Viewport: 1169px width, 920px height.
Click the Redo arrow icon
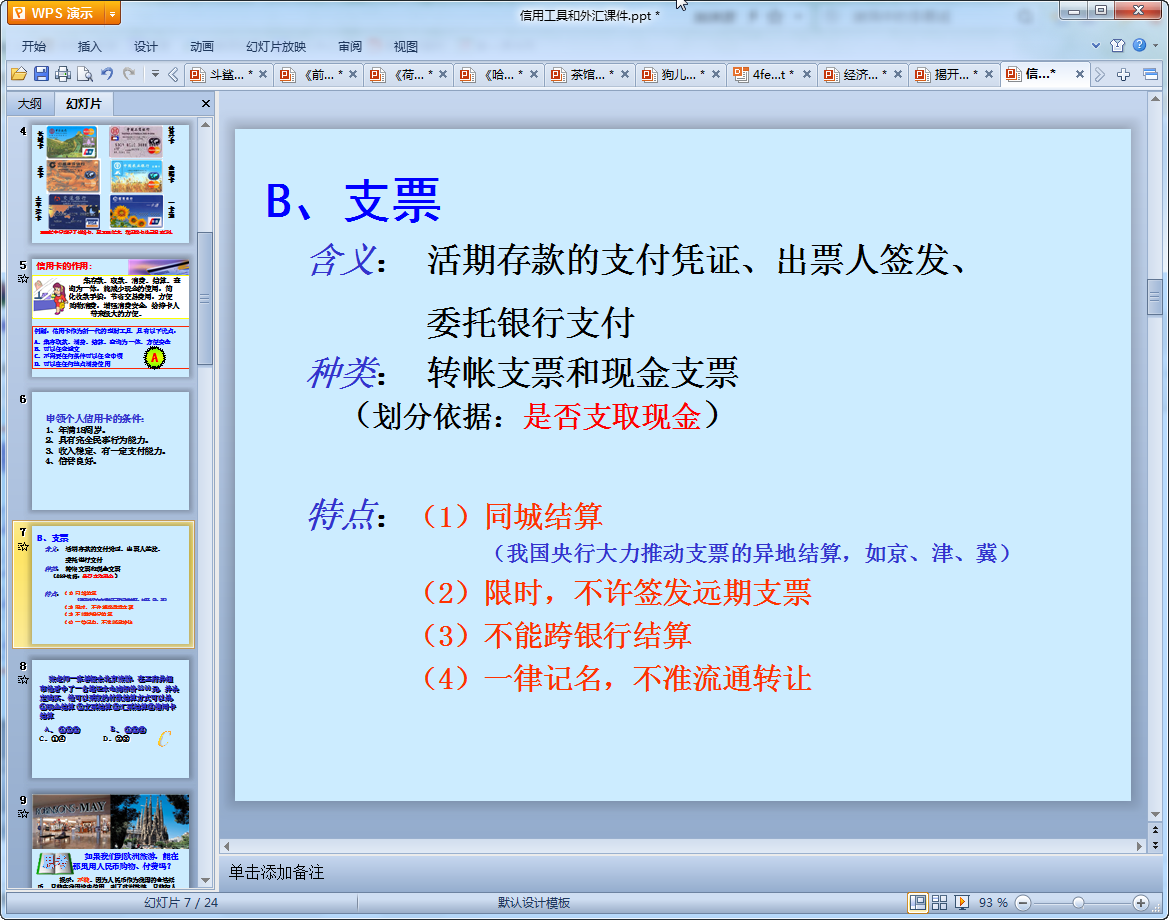pyautogui.click(x=129, y=74)
